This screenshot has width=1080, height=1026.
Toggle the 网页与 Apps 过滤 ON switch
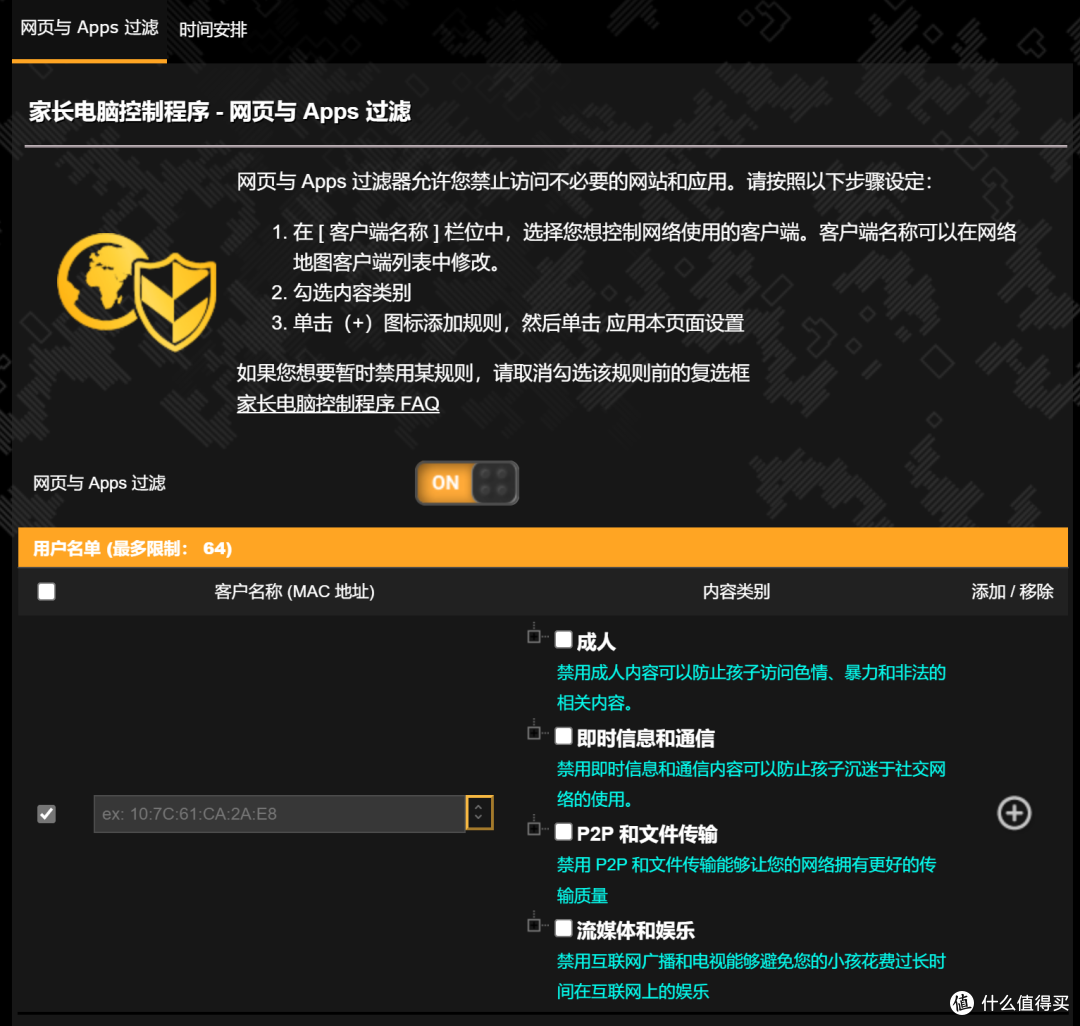pyautogui.click(x=466, y=483)
